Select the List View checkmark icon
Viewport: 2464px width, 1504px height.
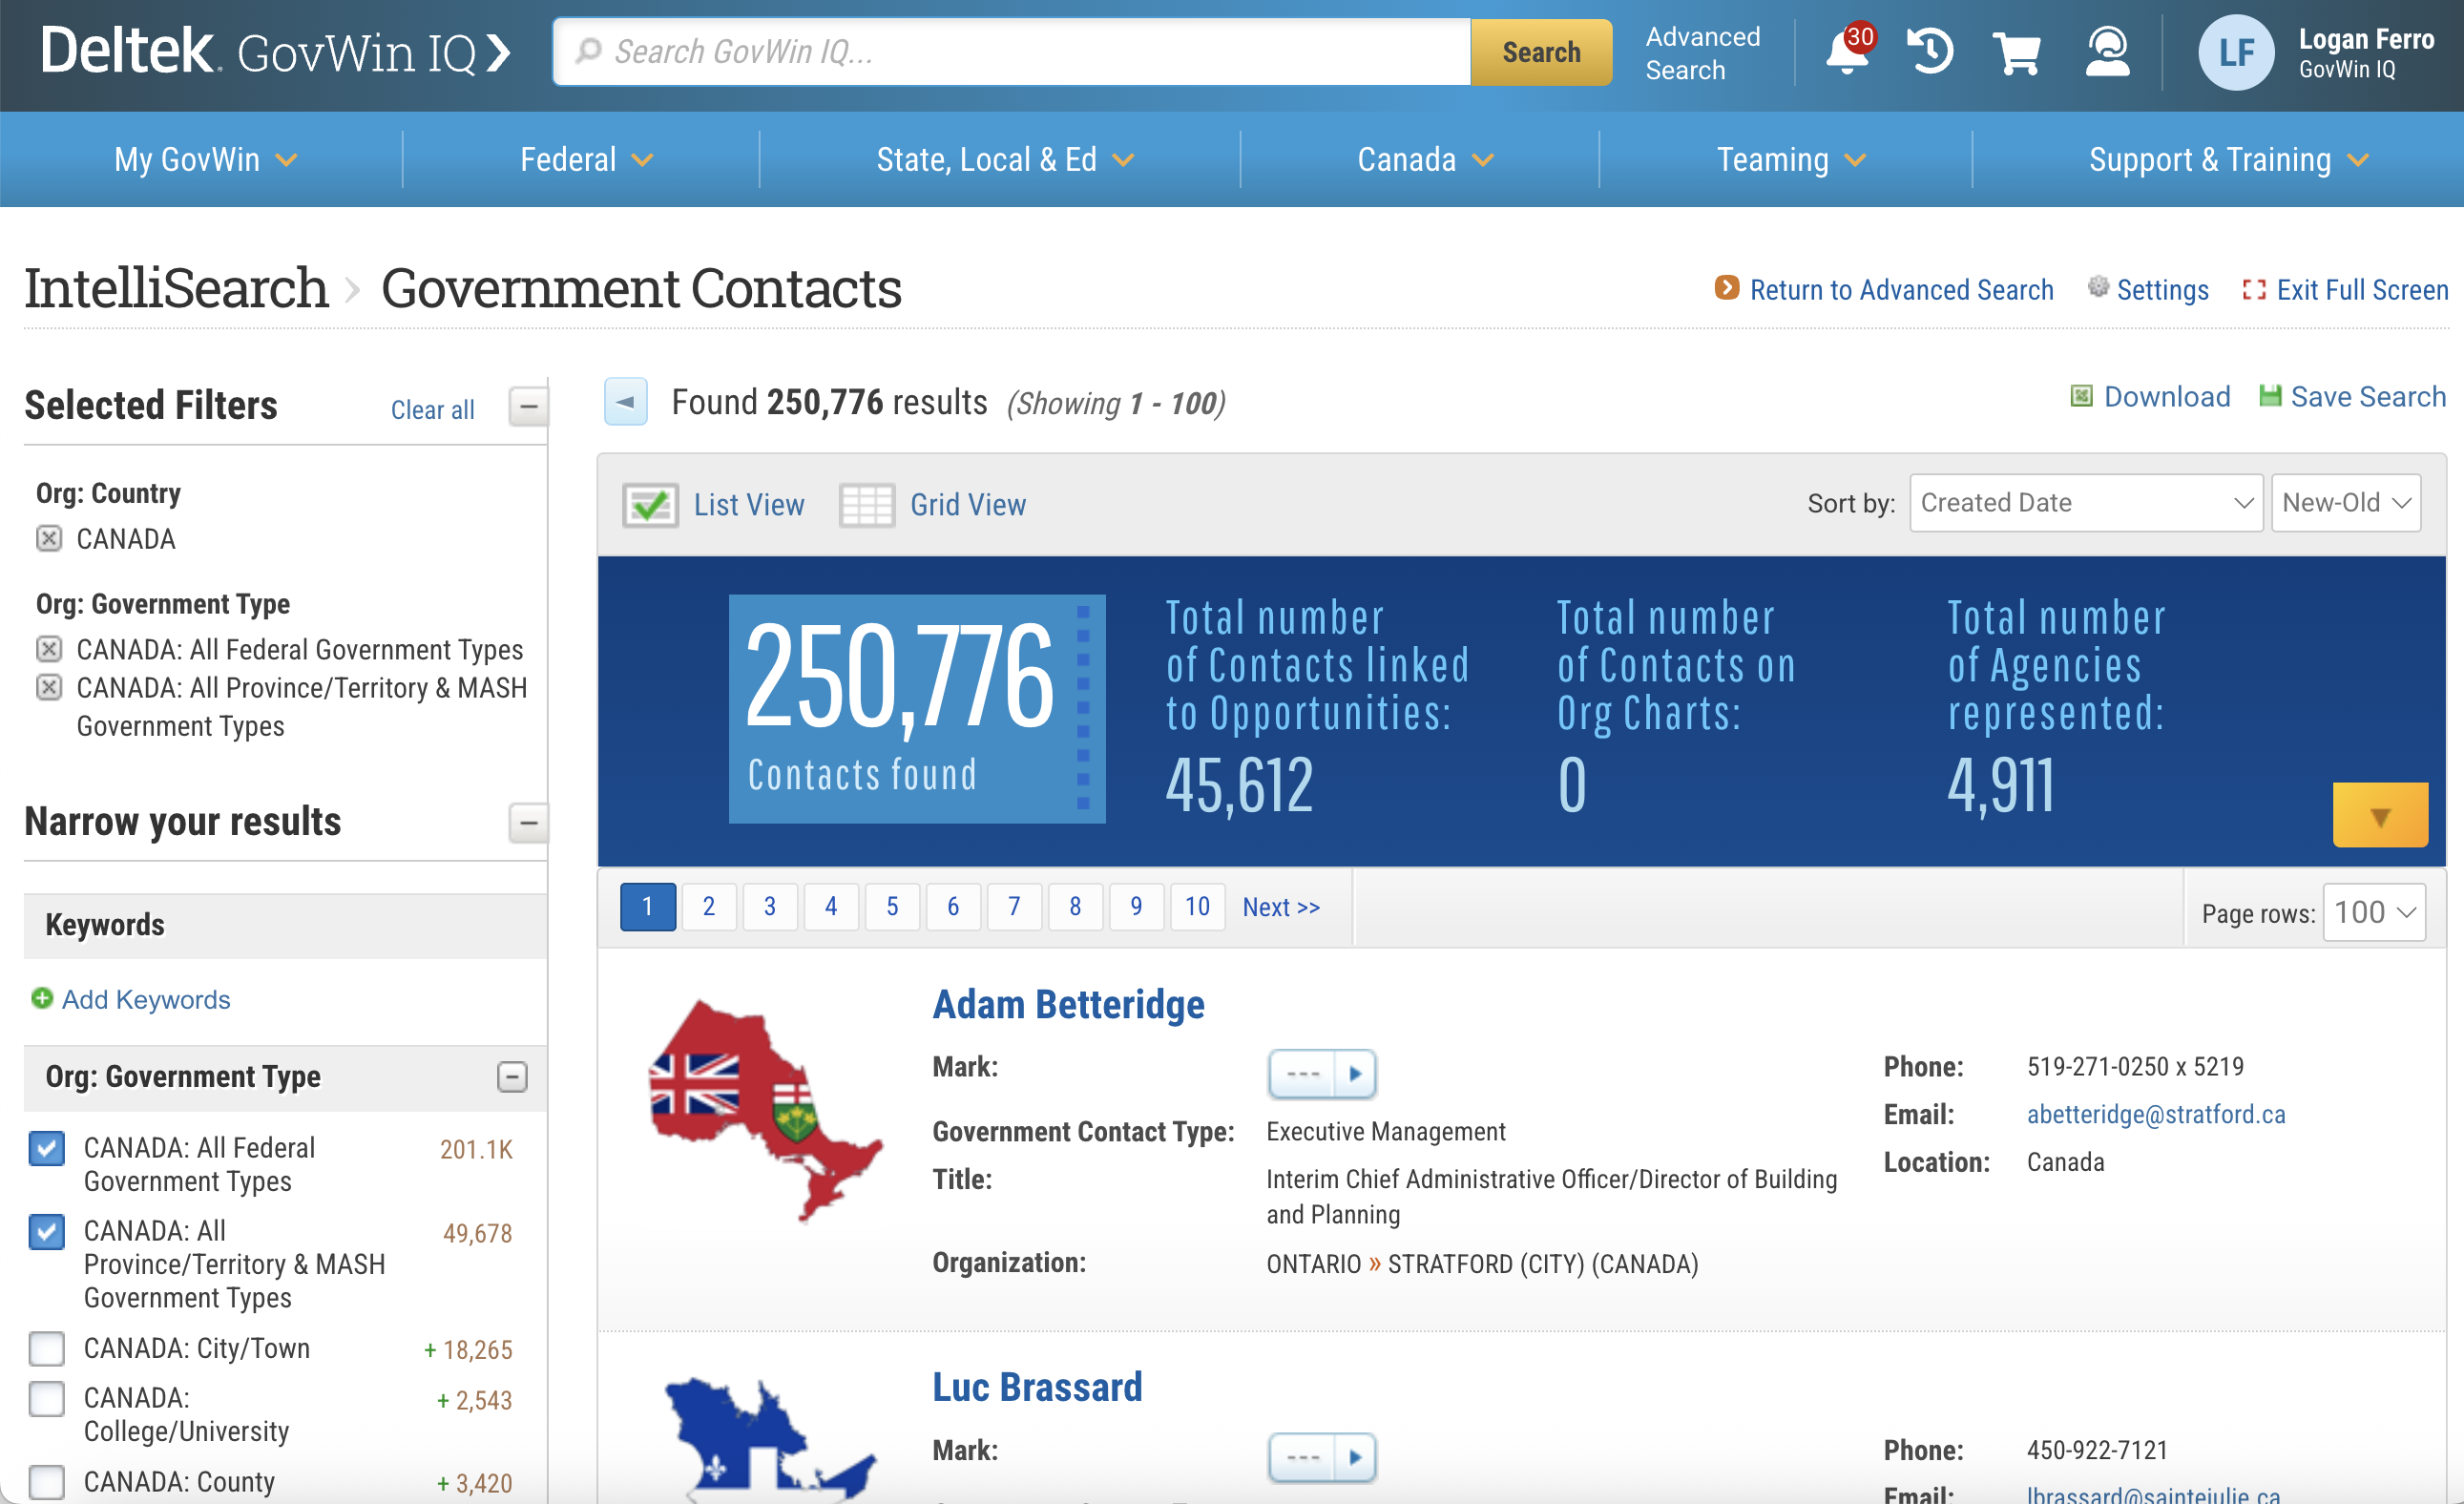[650, 505]
